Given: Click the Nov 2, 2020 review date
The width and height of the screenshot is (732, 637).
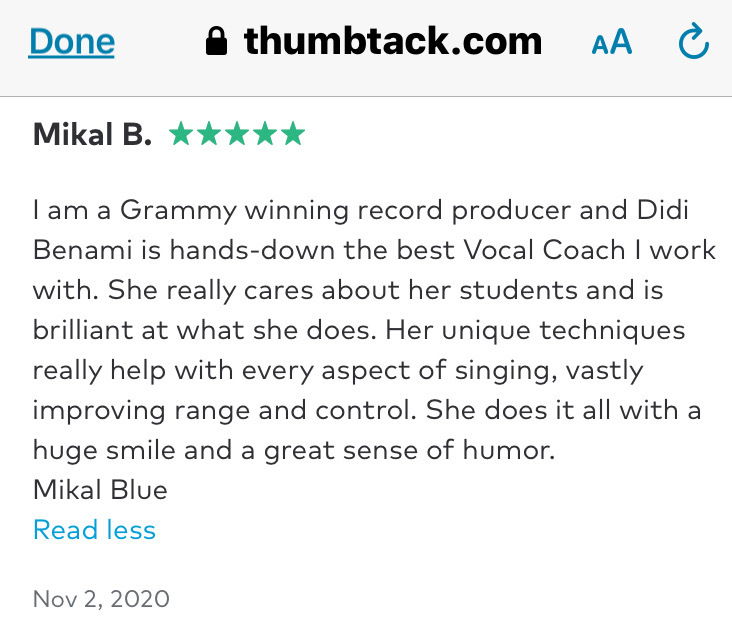Looking at the screenshot, I should tap(101, 599).
